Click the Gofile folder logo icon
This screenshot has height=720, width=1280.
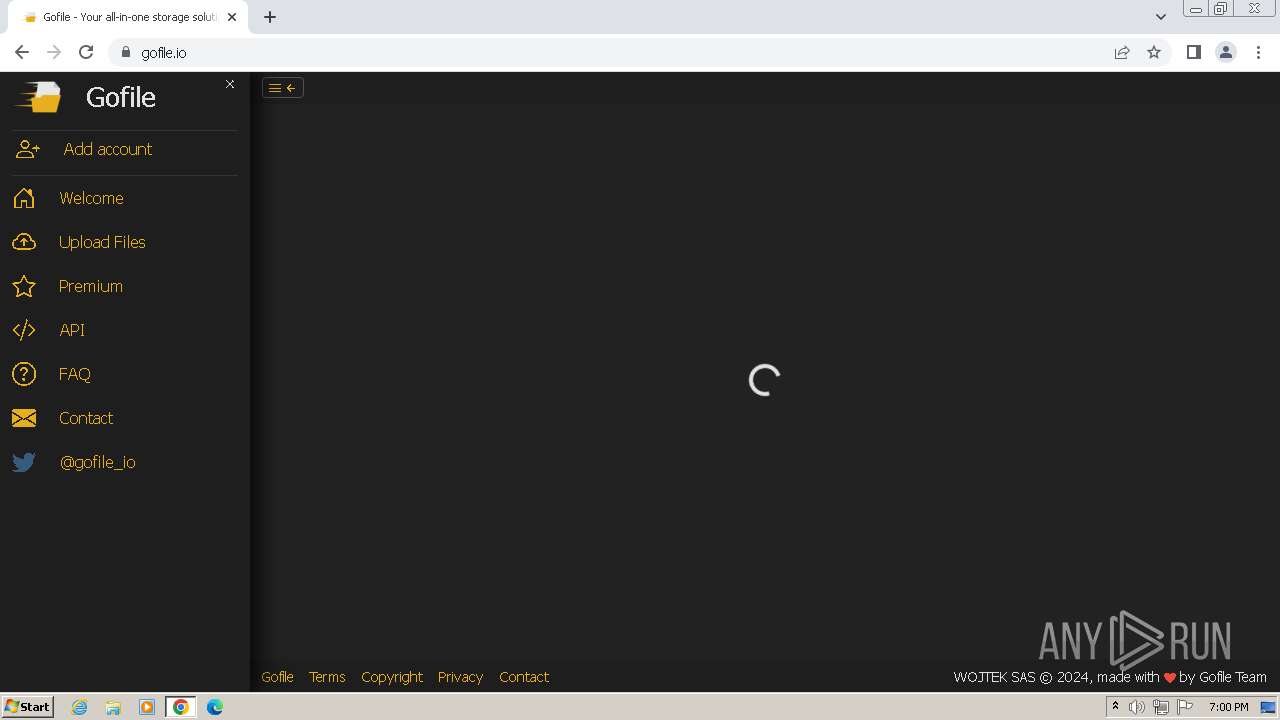38,97
